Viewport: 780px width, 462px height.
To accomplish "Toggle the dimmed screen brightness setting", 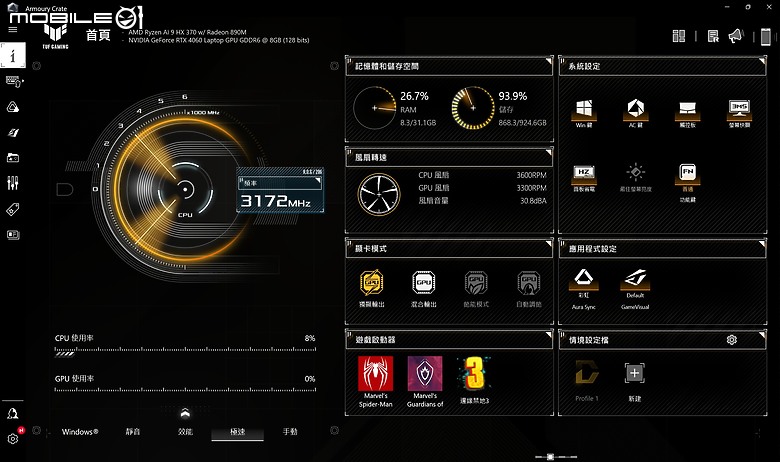I will (x=635, y=178).
